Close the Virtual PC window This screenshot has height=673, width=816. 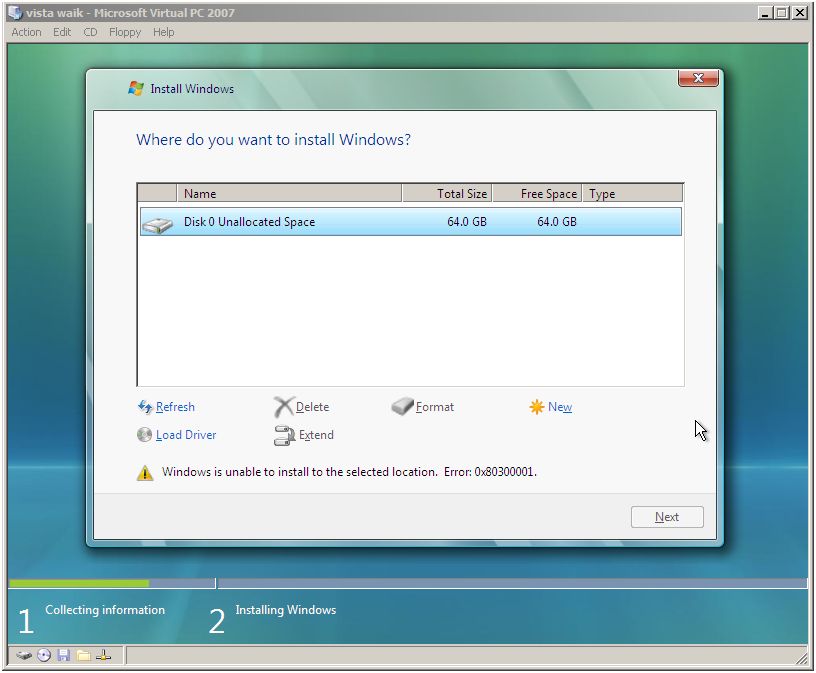pos(799,12)
